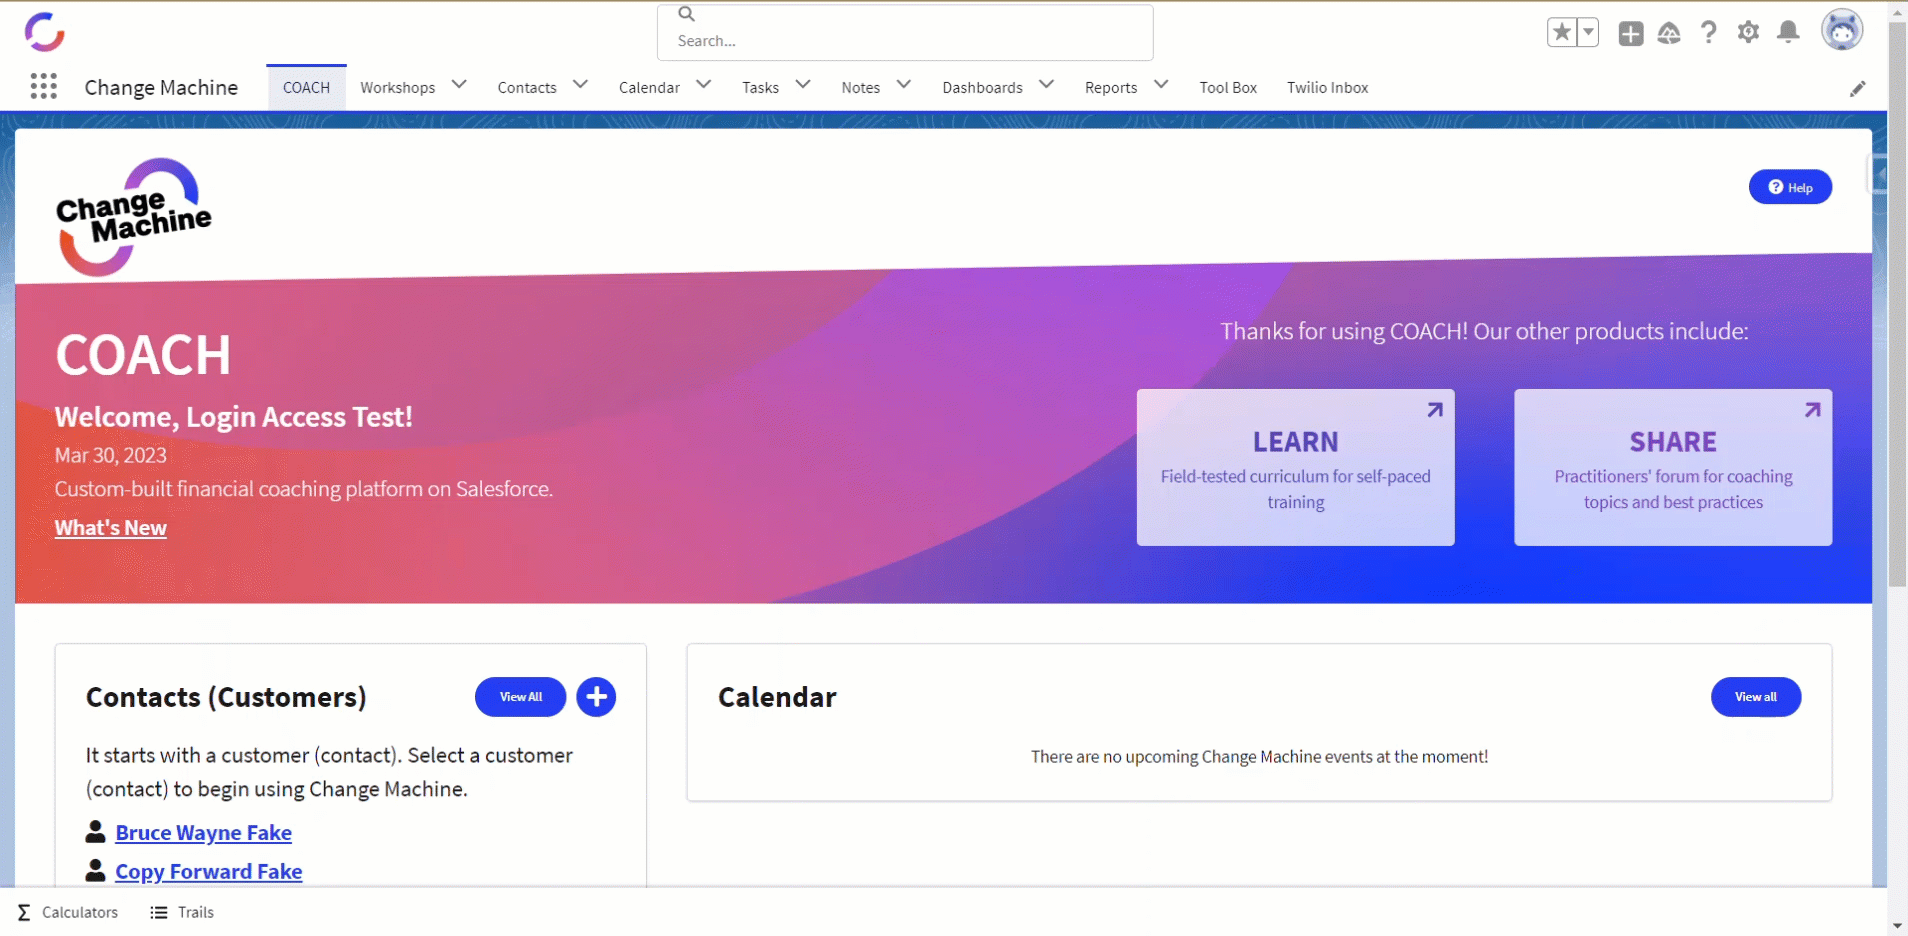Click the add contact plus button
The image size is (1908, 936).
(x=596, y=697)
